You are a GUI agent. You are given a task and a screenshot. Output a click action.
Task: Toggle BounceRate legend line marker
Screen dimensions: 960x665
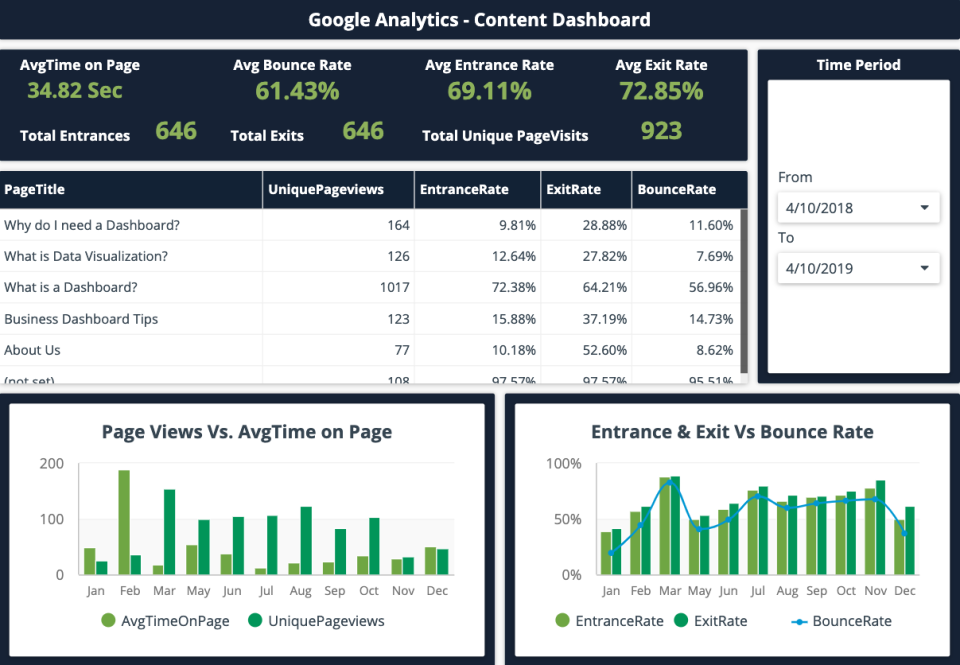click(800, 622)
